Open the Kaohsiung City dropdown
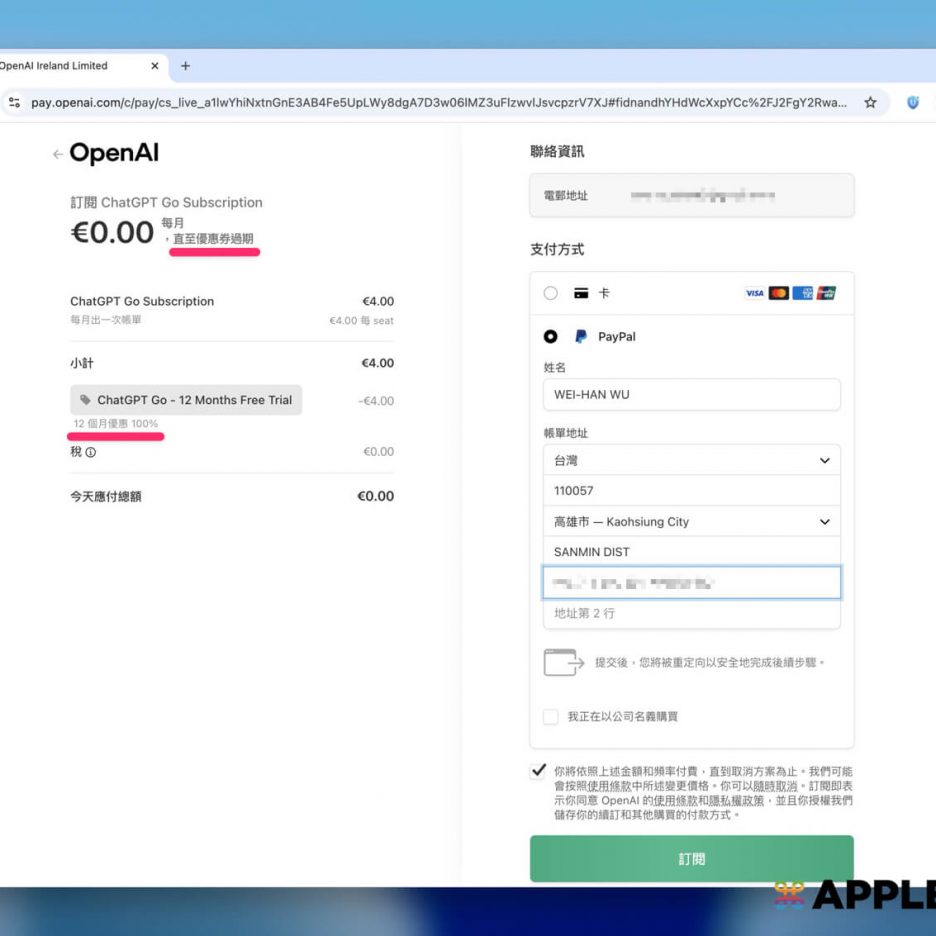 [x=691, y=522]
